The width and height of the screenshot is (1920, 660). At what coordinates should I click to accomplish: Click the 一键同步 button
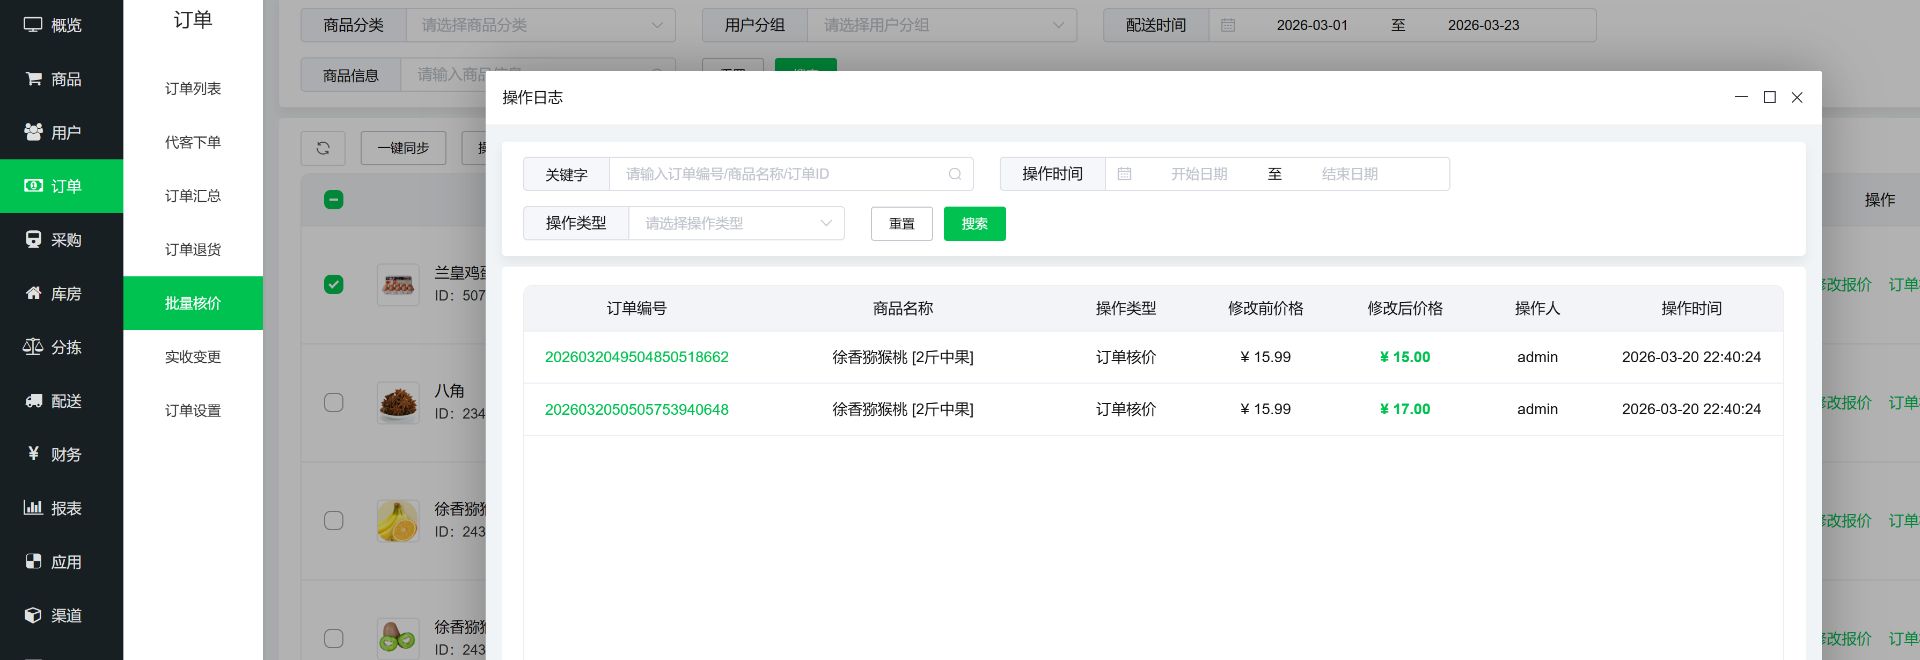click(403, 148)
